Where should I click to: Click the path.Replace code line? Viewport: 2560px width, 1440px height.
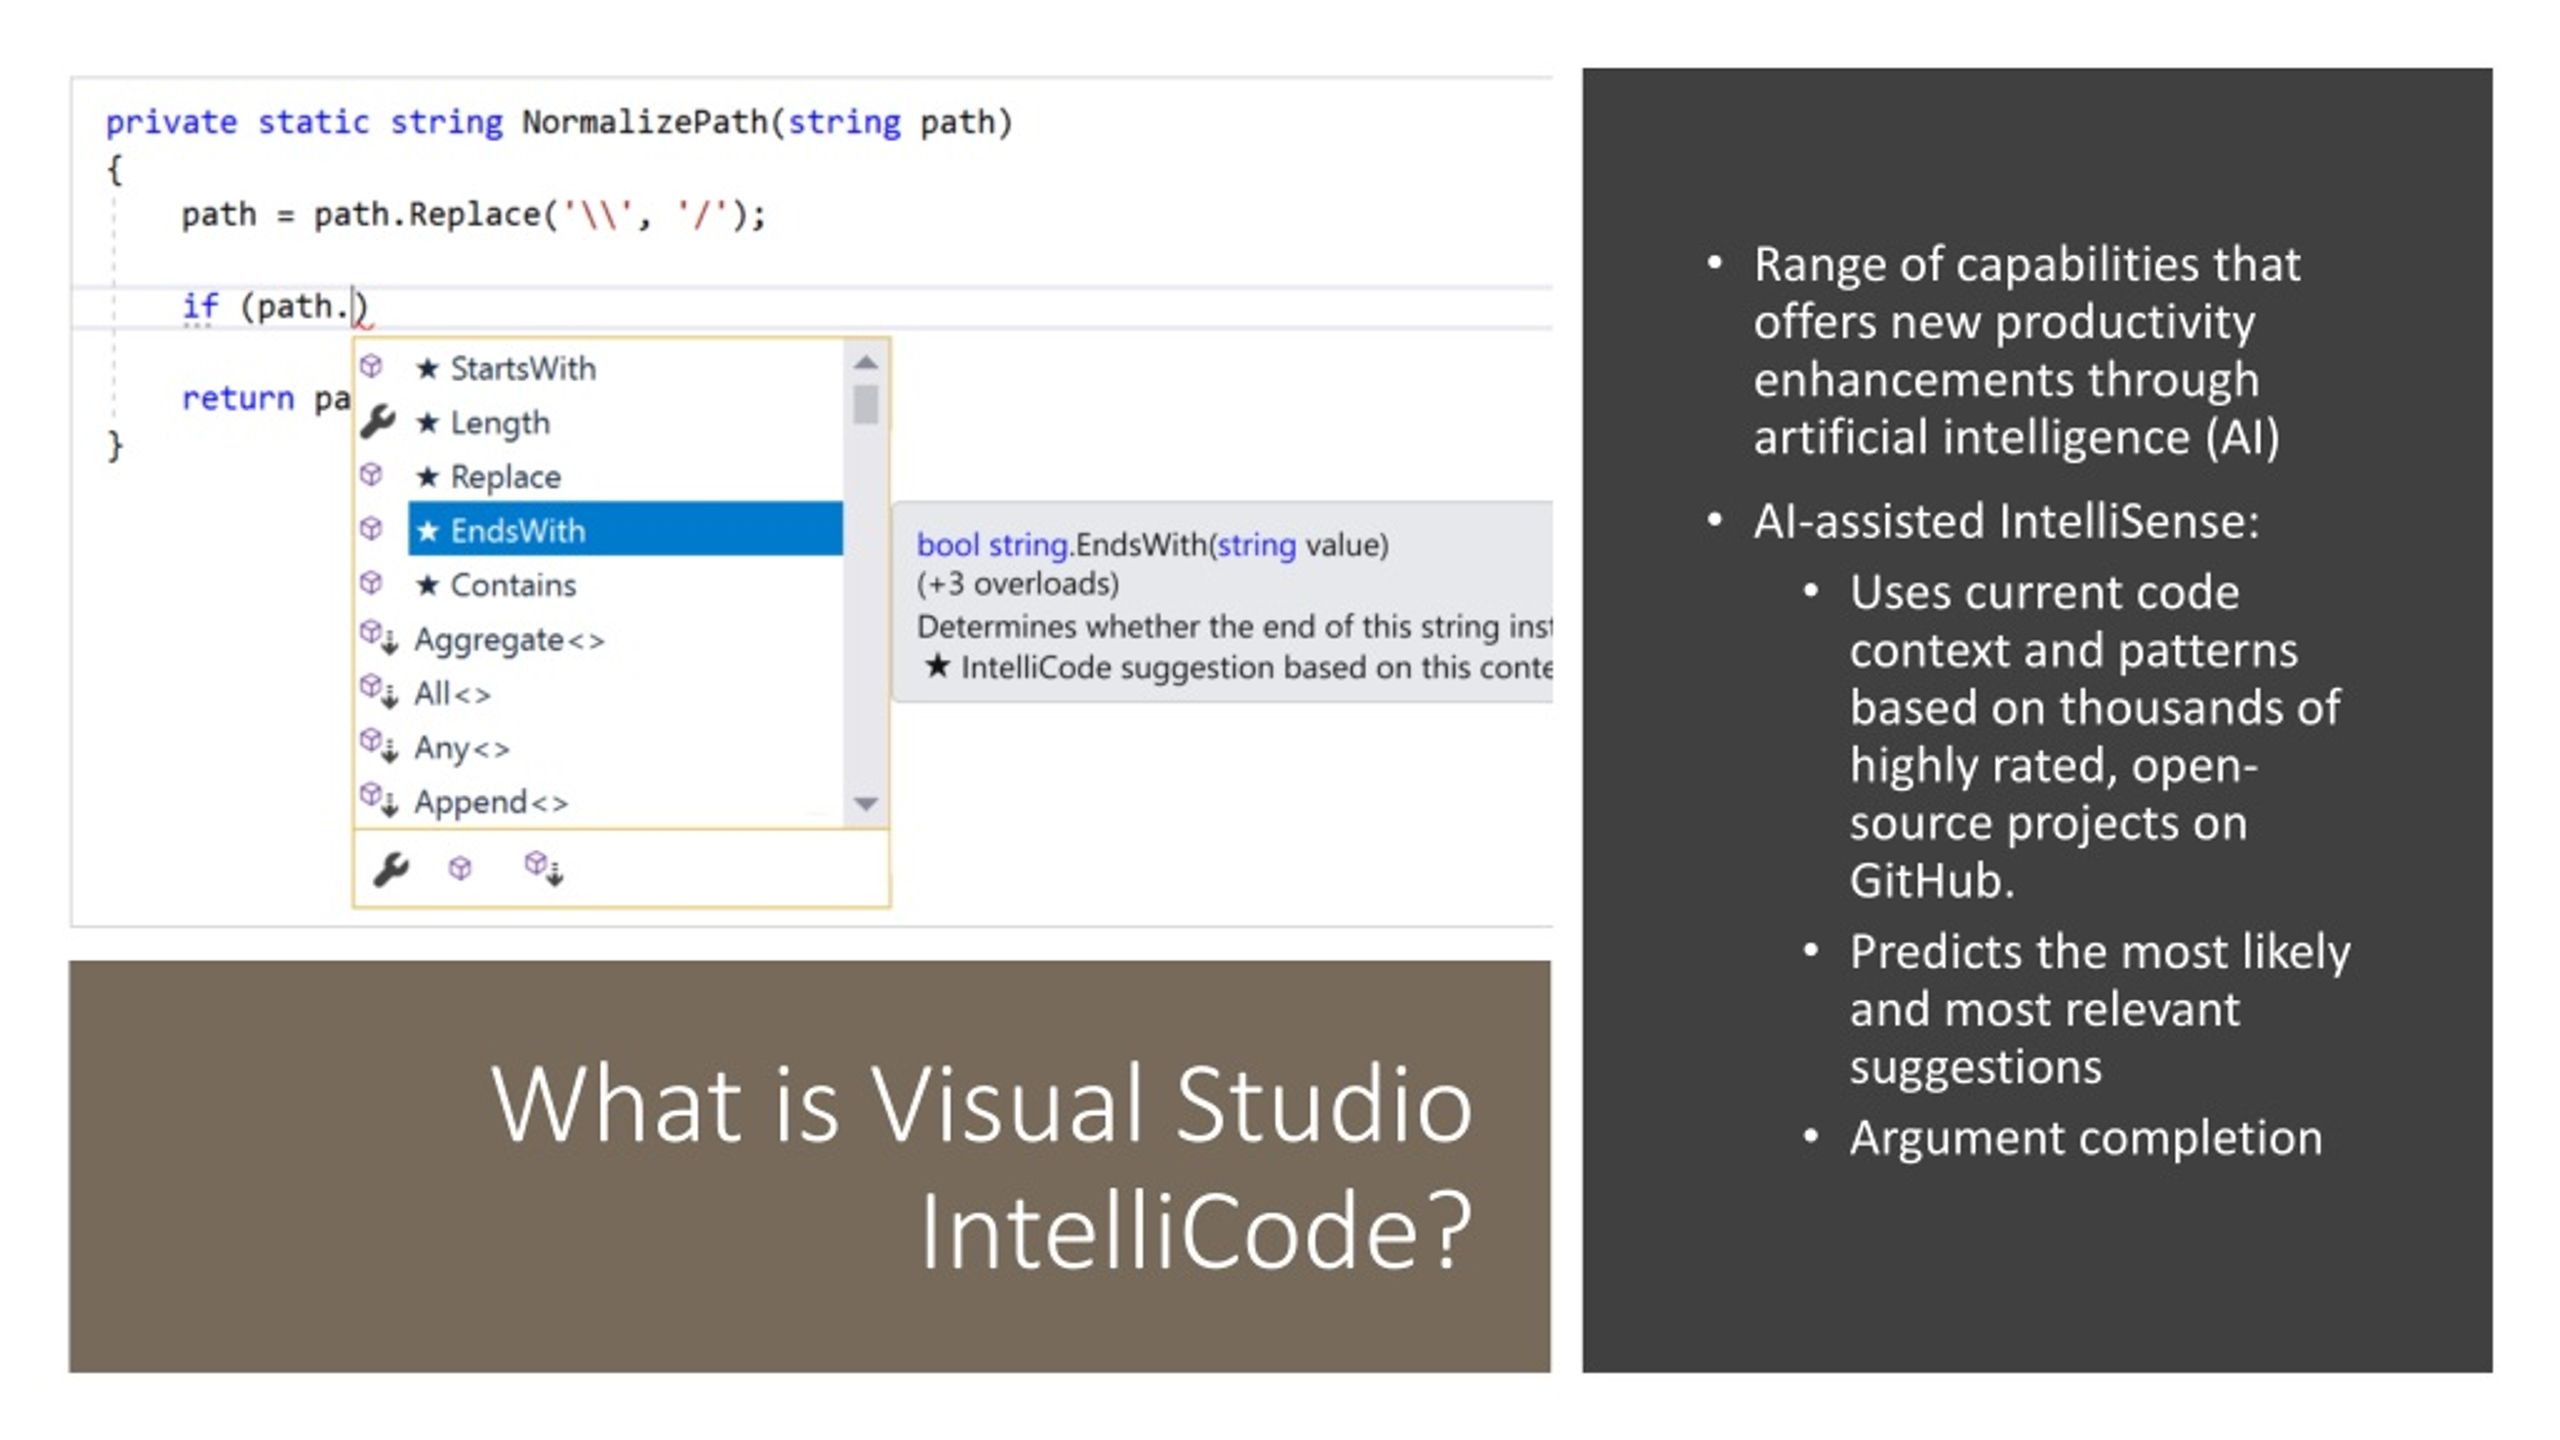coord(473,215)
